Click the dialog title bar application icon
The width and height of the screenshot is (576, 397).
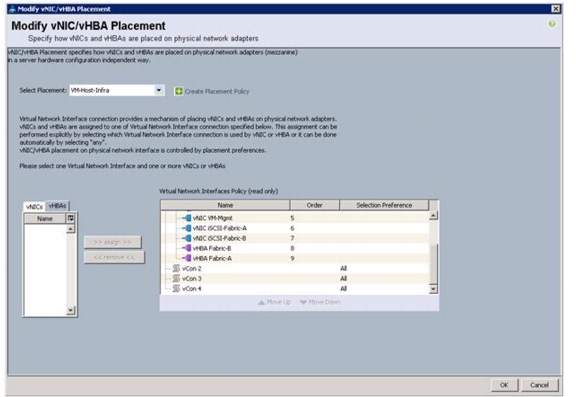coord(12,9)
